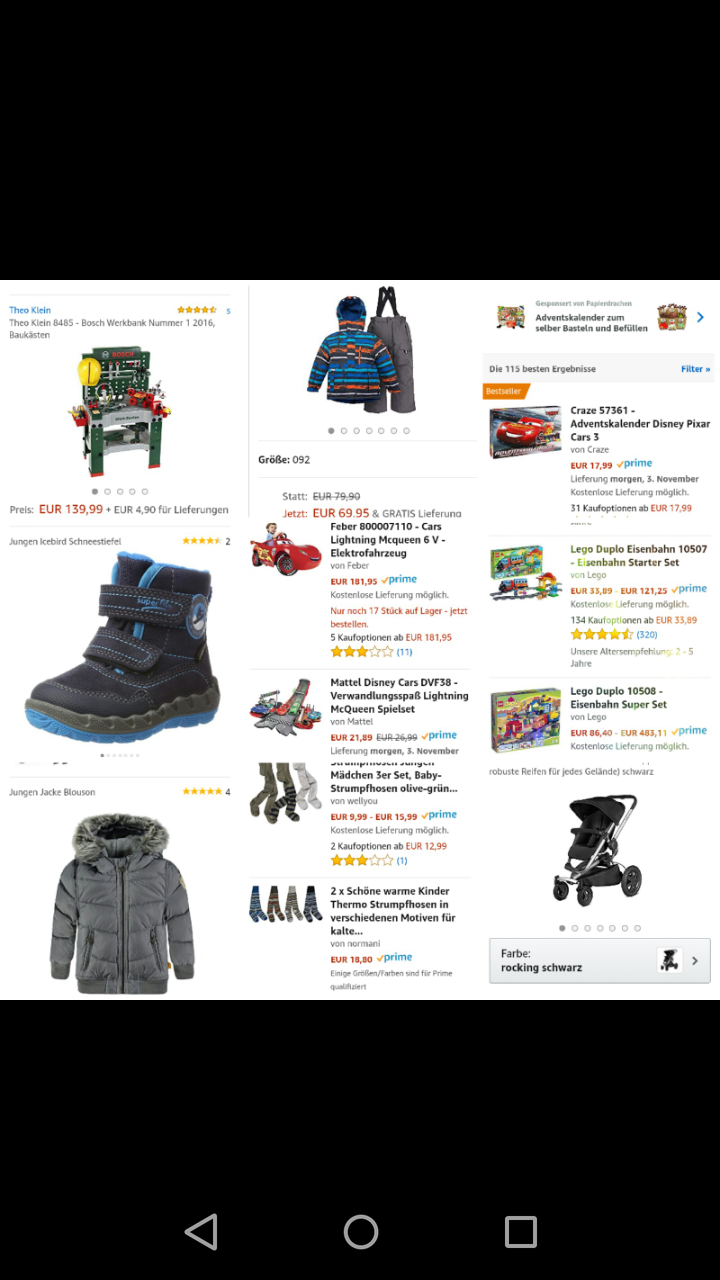Open the 11 reviews link for Feber car
This screenshot has height=1280, width=720.
(404, 652)
